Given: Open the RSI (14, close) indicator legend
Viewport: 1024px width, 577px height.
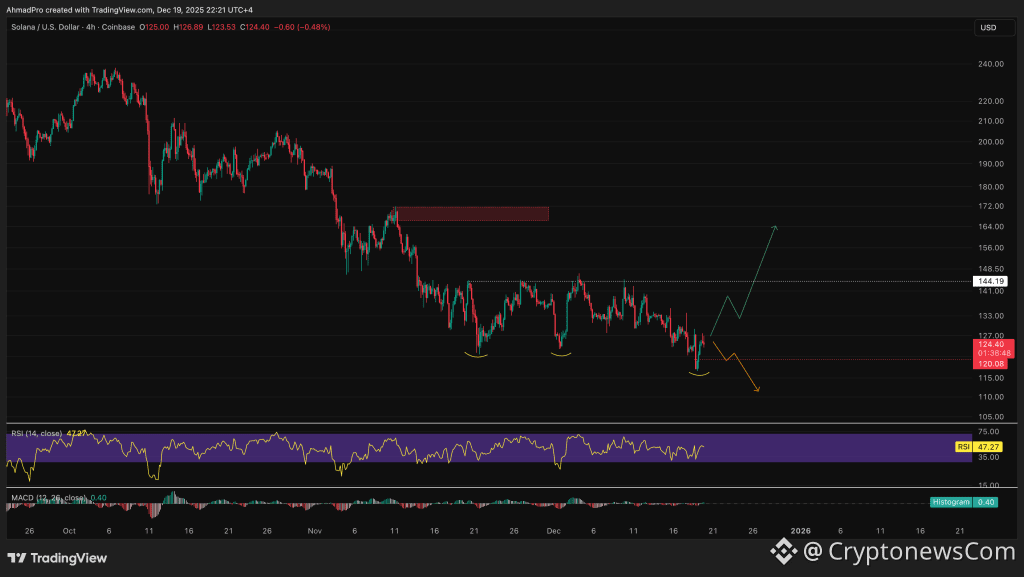Looking at the screenshot, I should click(37, 433).
